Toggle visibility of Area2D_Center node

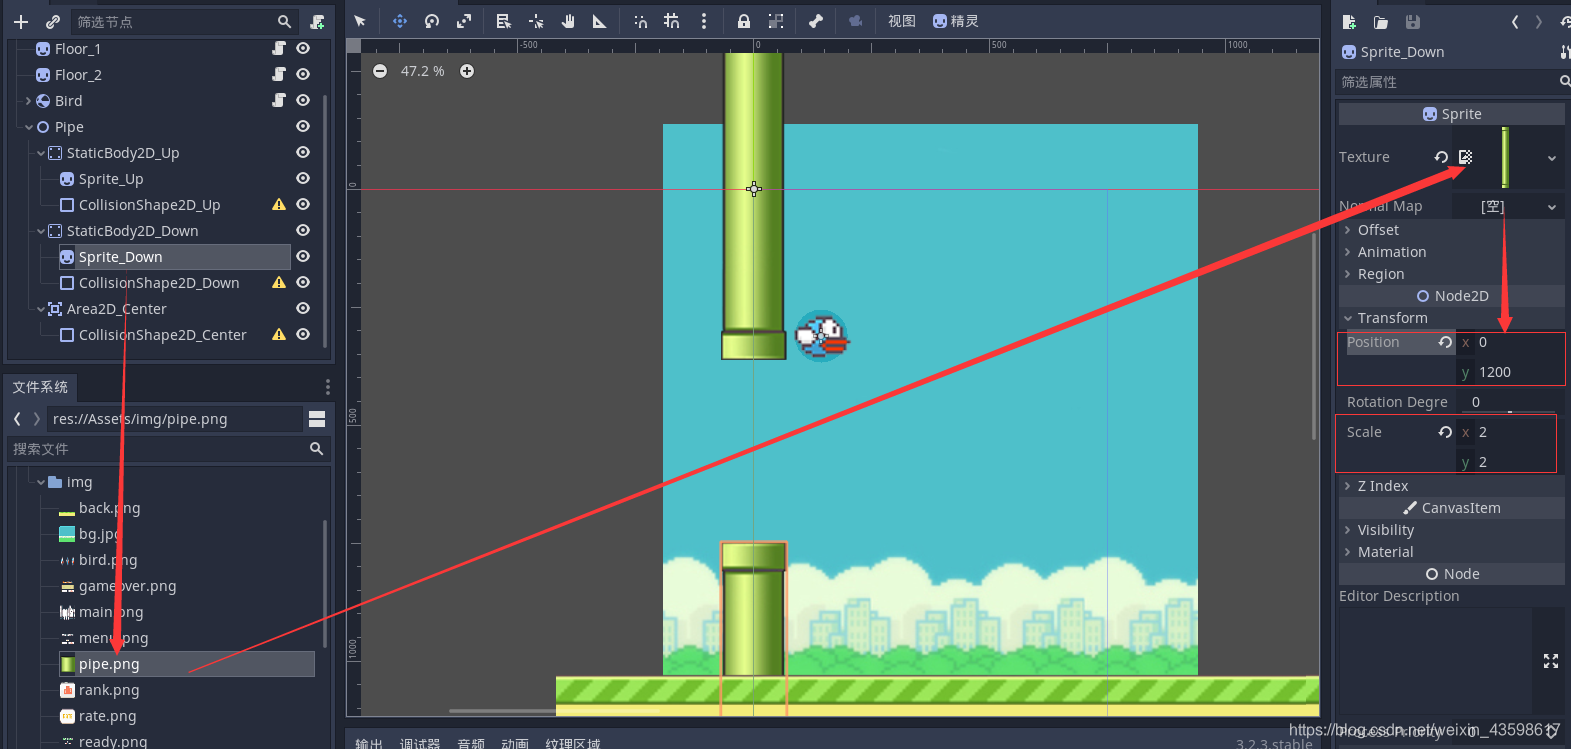pos(303,308)
